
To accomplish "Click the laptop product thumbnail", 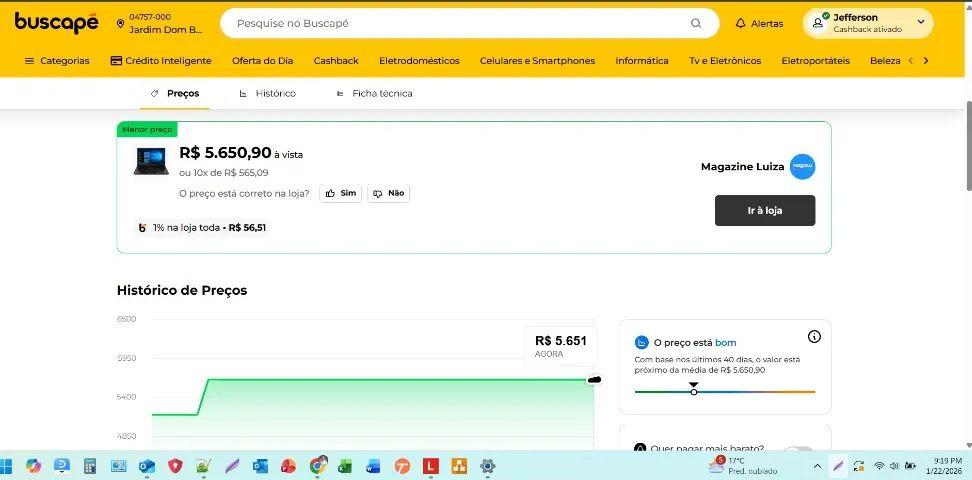I will [x=151, y=161].
